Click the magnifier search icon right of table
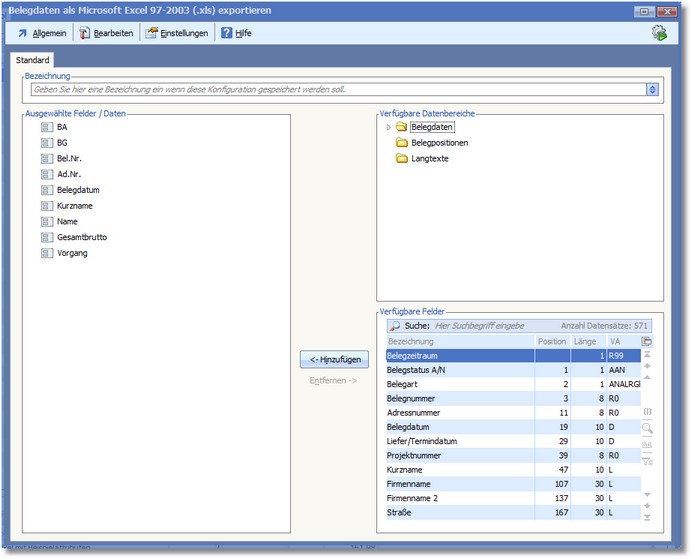The image size is (692, 559). (x=647, y=428)
